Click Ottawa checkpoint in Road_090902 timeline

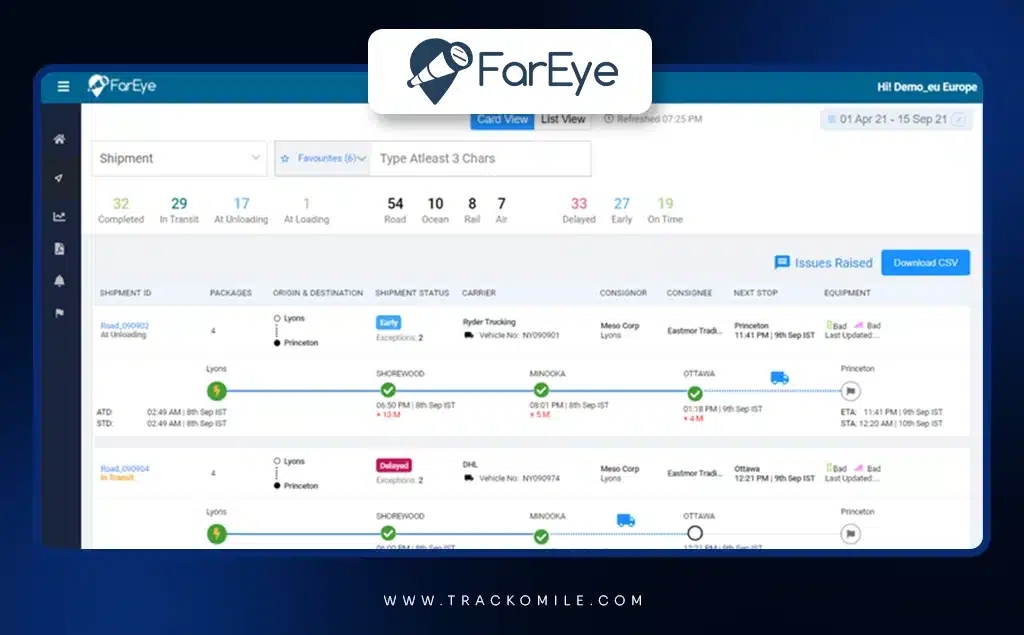pos(695,393)
